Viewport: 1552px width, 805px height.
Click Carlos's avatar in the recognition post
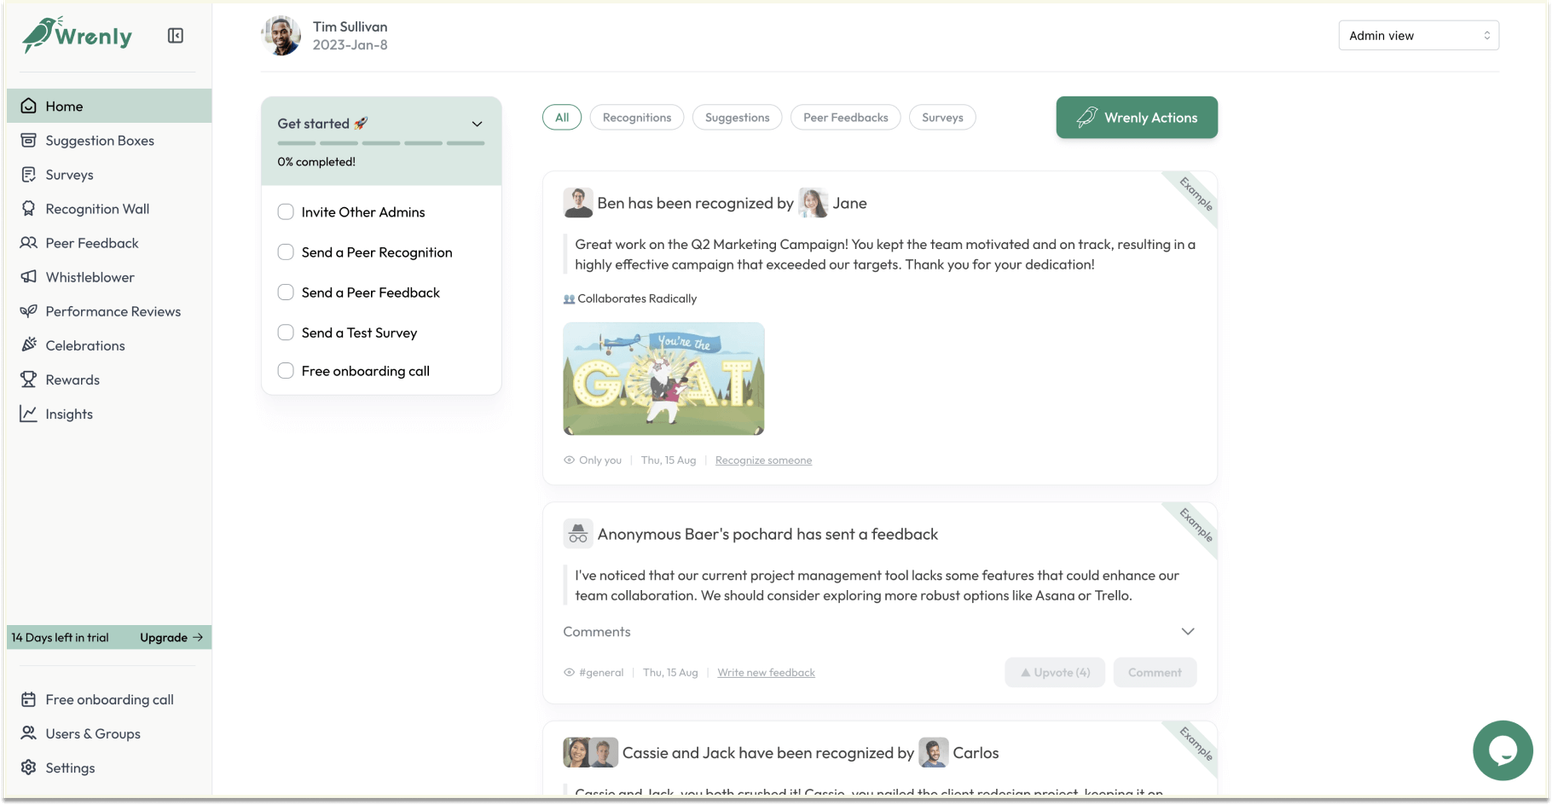pos(933,753)
